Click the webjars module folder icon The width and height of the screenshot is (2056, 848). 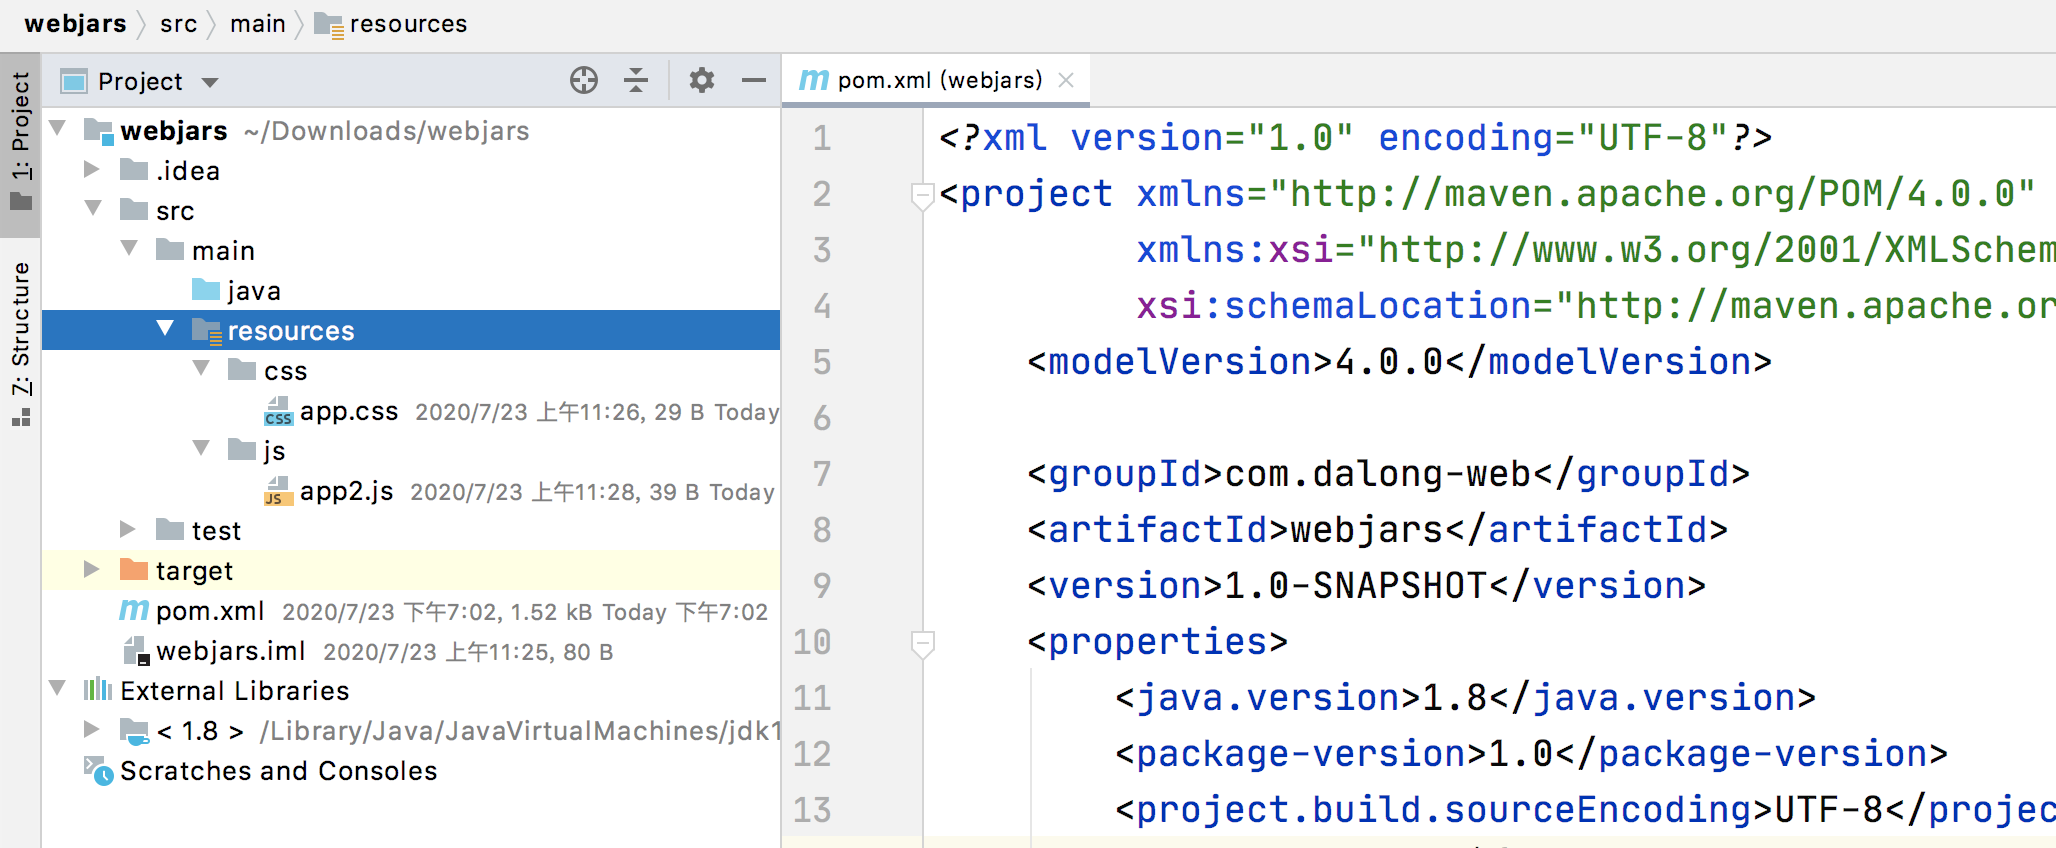coord(98,130)
